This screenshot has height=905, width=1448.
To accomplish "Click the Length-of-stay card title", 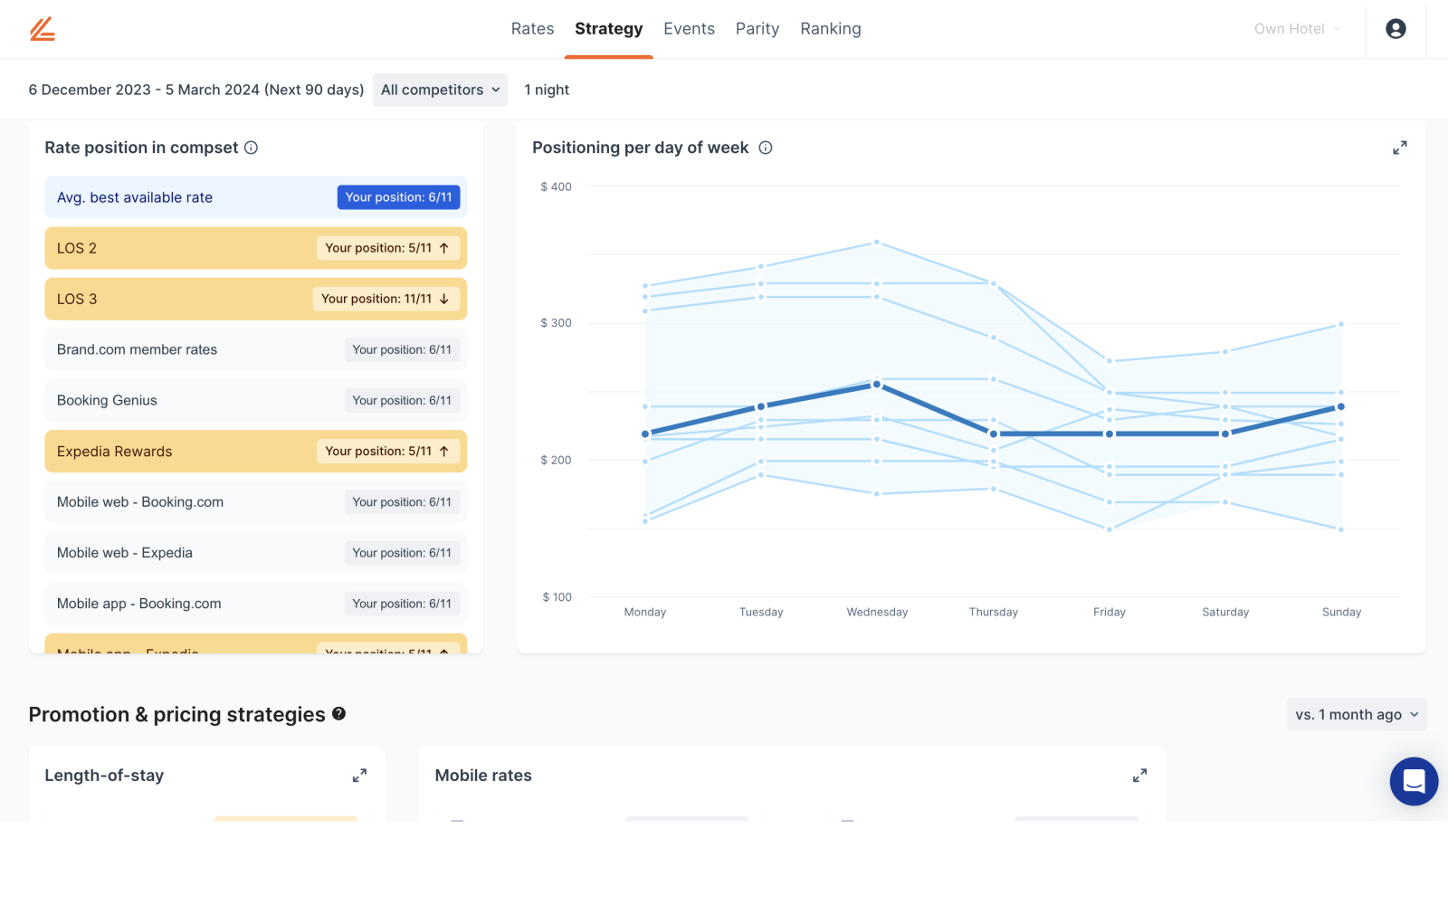I will 104,776.
